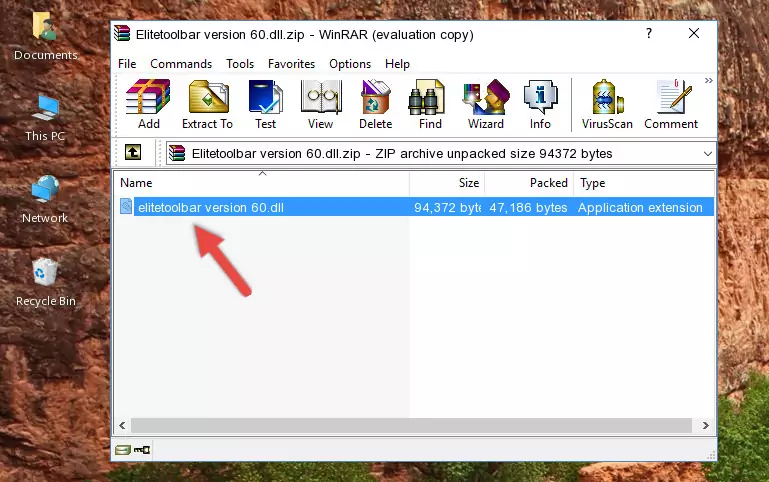Click the horizontal scrollbar right arrow

(x=705, y=425)
